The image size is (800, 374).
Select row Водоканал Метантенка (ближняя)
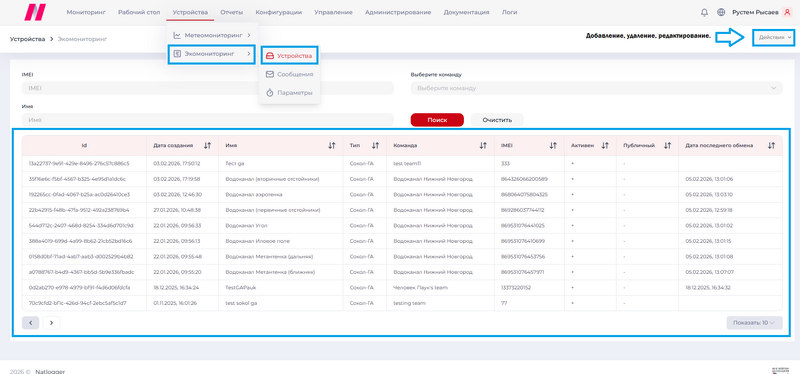pos(402,272)
